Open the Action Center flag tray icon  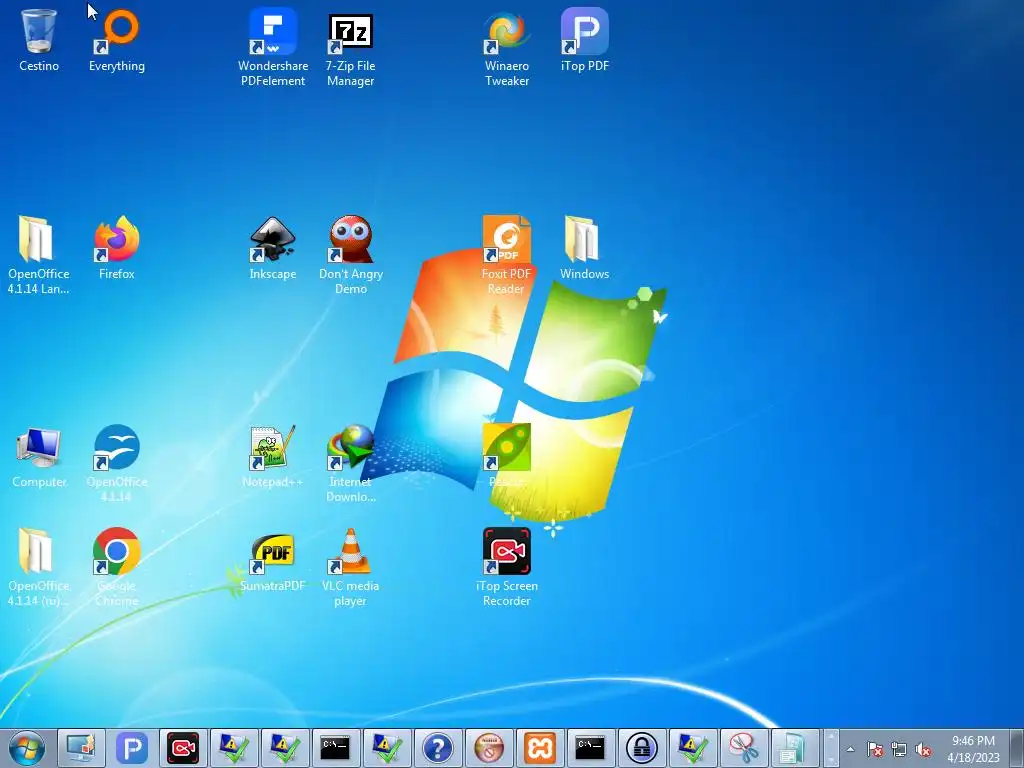point(875,750)
